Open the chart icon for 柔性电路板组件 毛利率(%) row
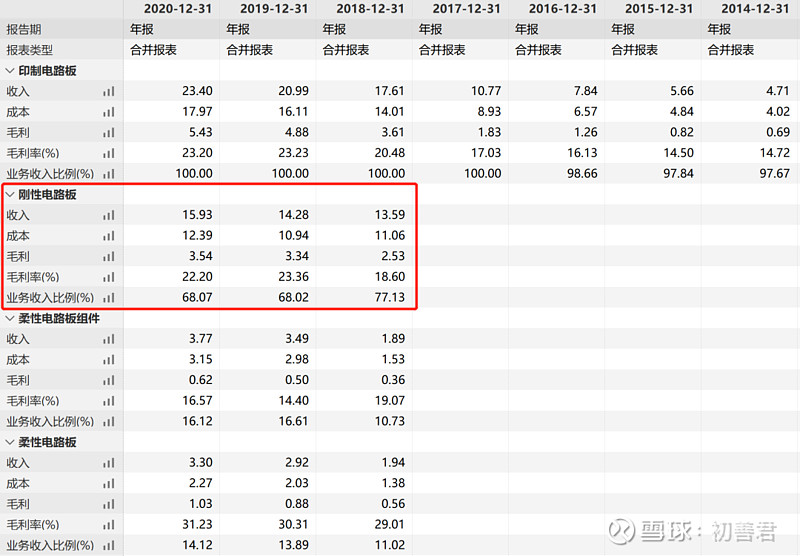The width and height of the screenshot is (800, 556). point(109,401)
